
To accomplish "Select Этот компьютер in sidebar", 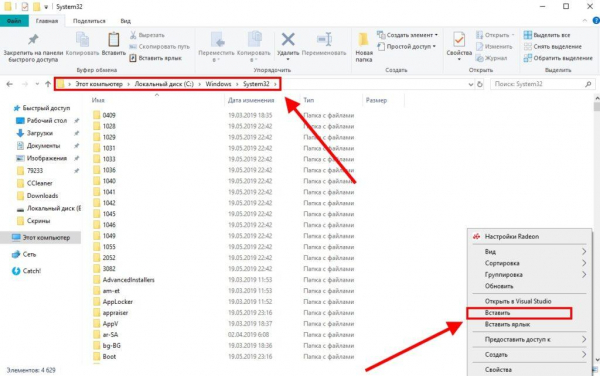I will point(41,238).
